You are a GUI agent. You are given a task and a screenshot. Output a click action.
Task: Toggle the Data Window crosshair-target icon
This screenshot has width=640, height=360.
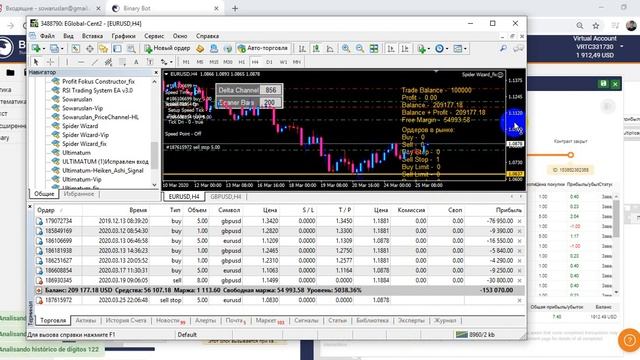pyautogui.click(x=89, y=49)
